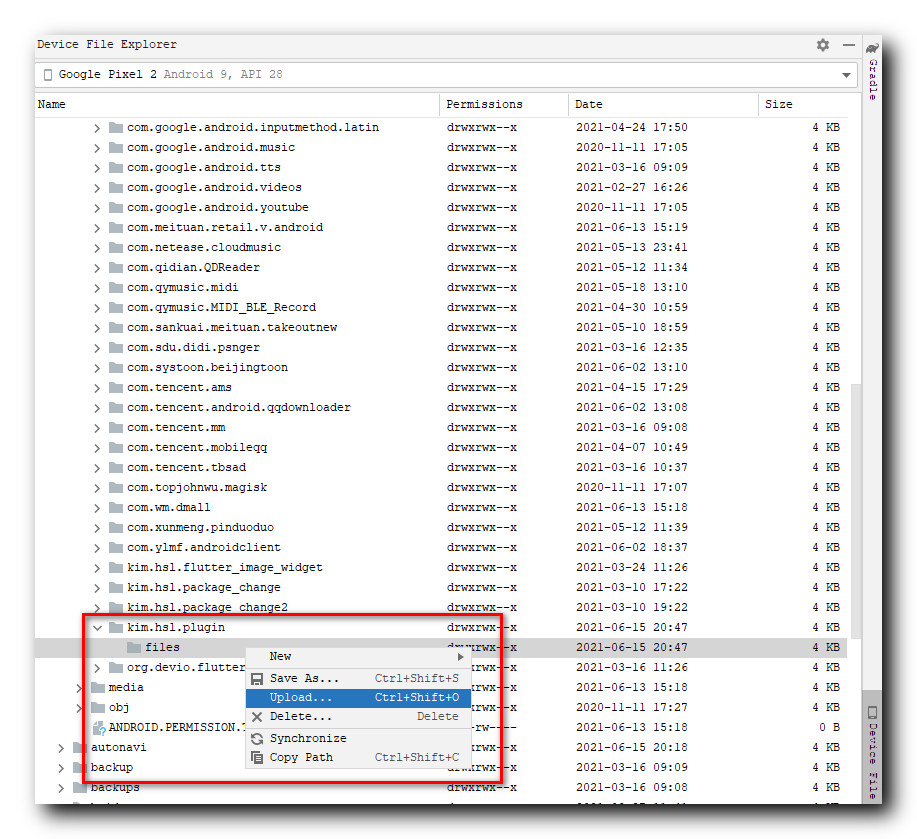Expand the backup folder
This screenshot has width=917, height=839.
61,768
